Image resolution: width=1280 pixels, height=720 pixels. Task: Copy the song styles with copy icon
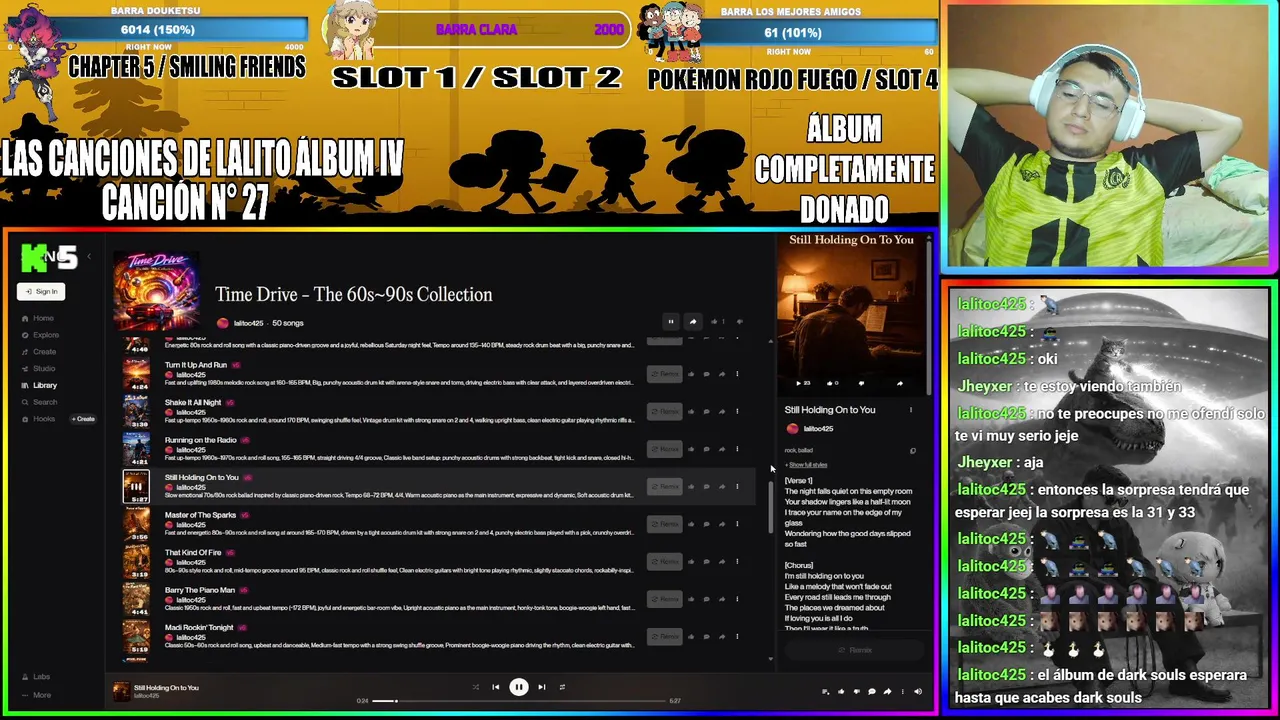(912, 451)
